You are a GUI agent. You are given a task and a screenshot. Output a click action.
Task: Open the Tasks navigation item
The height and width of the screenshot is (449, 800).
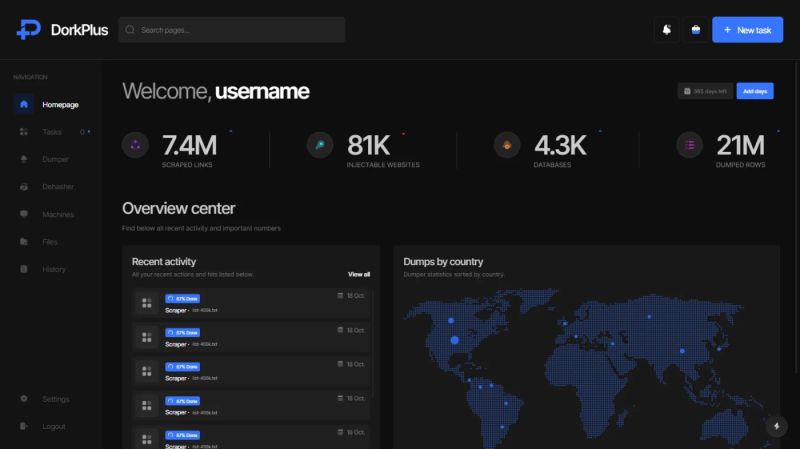(51, 132)
